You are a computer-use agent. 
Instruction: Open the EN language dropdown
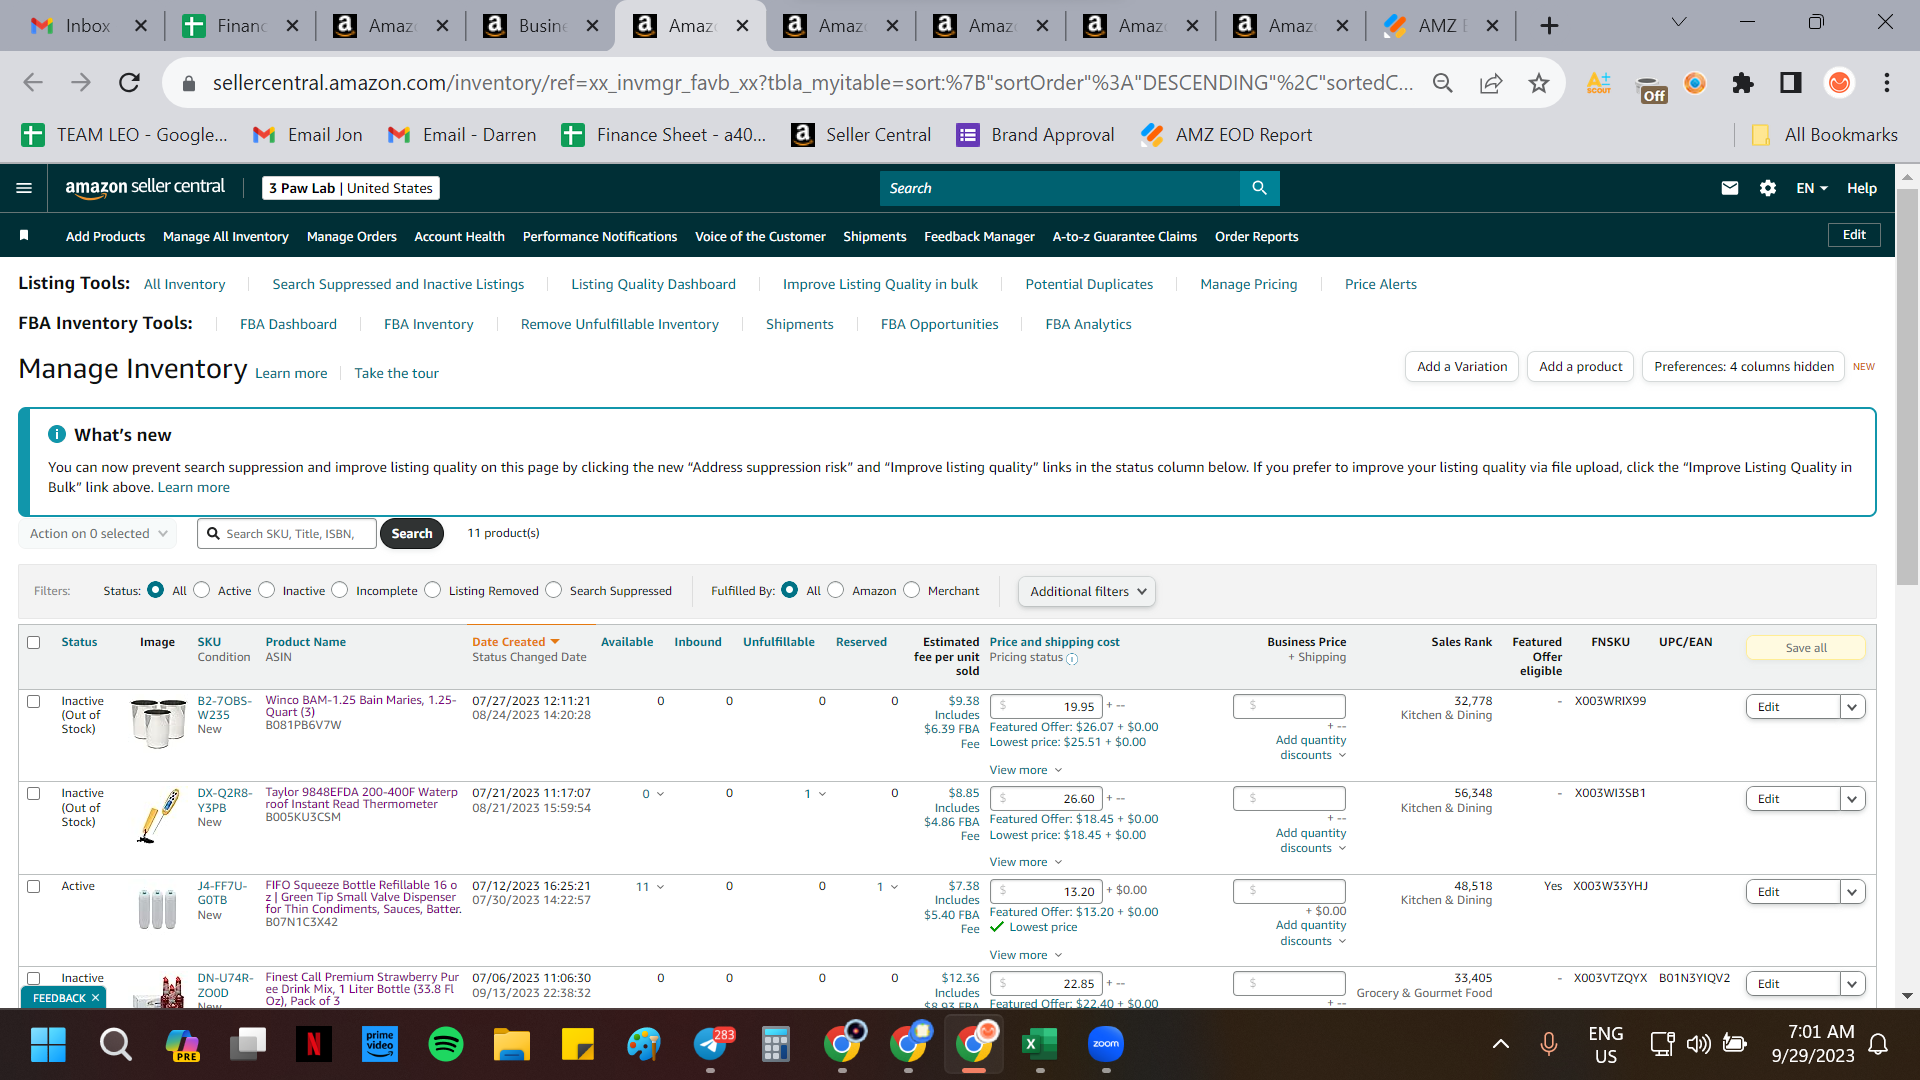[1812, 188]
